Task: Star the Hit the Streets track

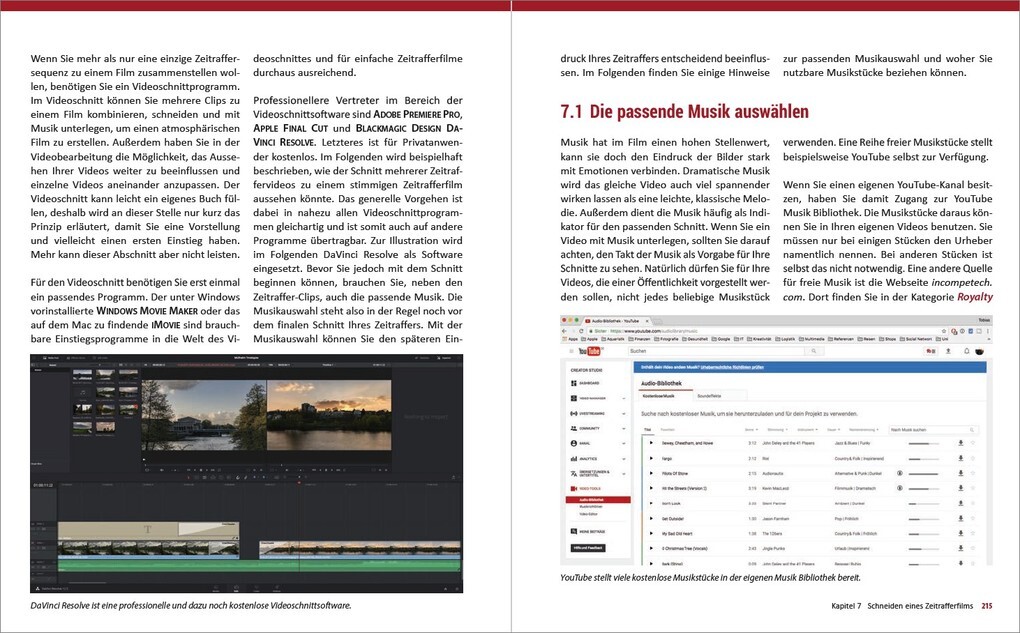Action: (973, 488)
